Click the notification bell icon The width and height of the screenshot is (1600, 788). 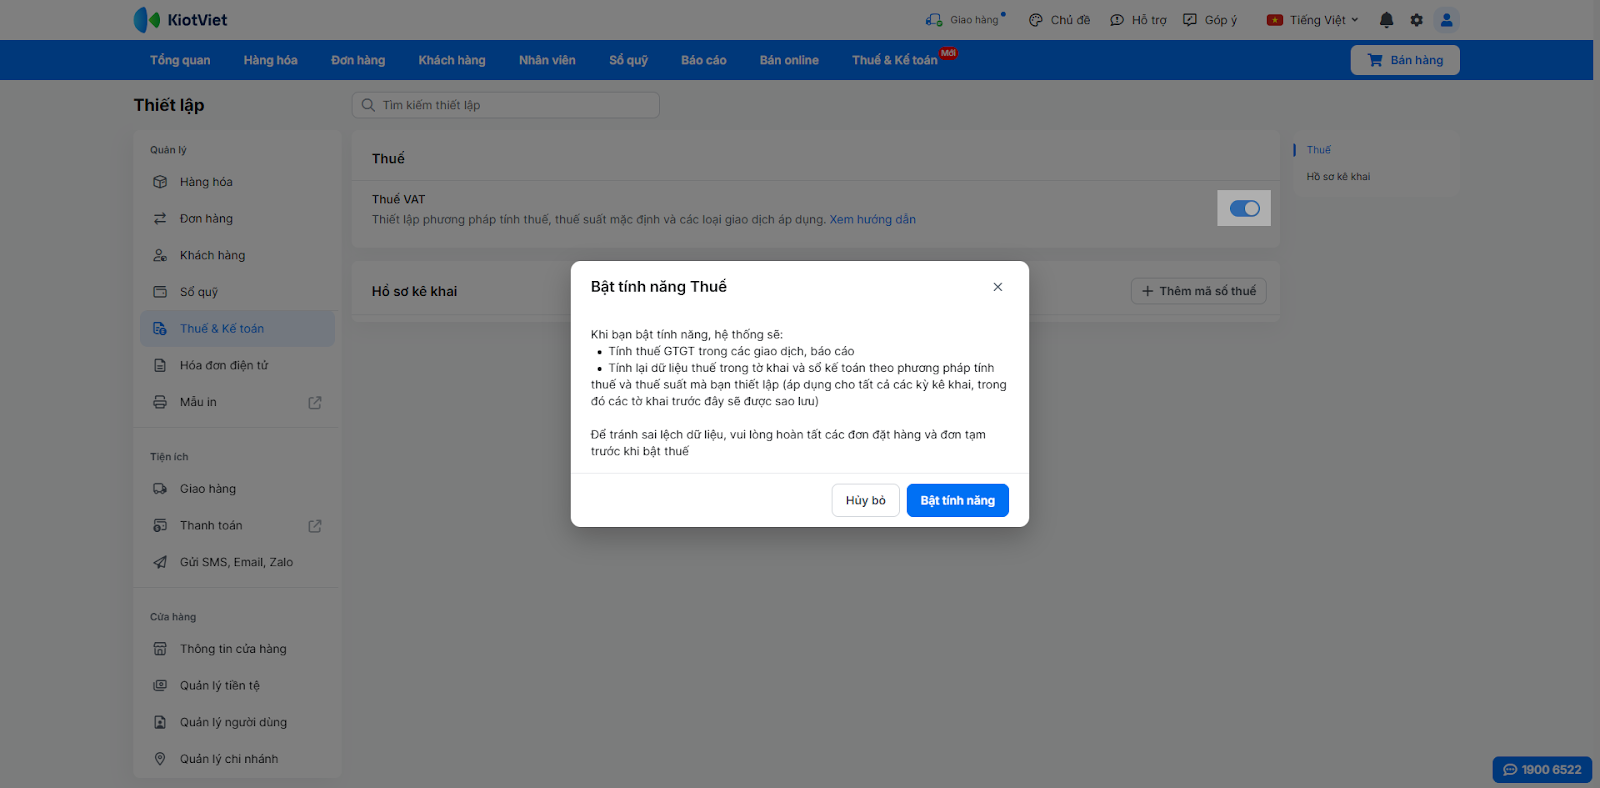[x=1386, y=20]
